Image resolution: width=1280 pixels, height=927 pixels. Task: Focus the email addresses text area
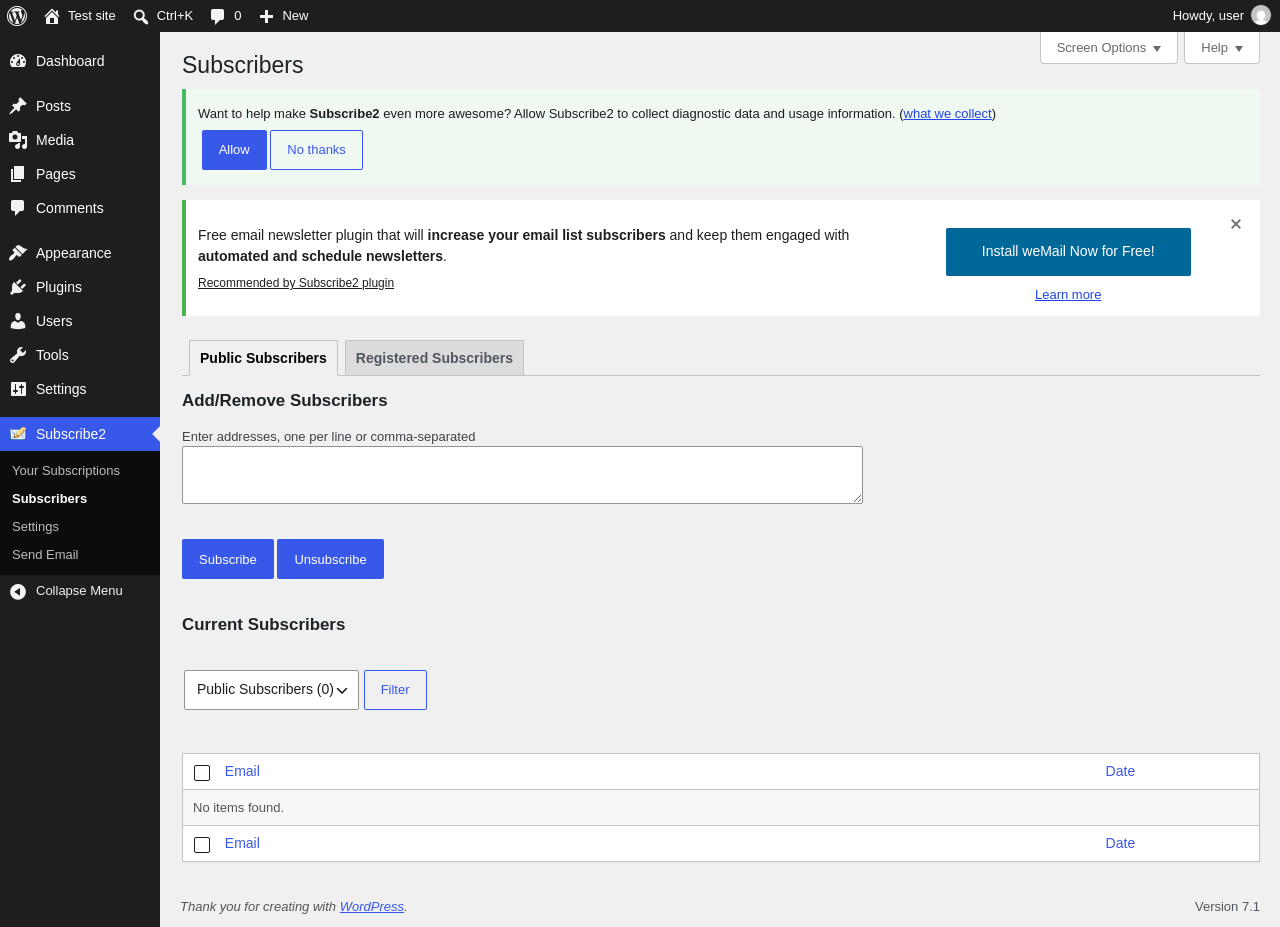pyautogui.click(x=522, y=475)
